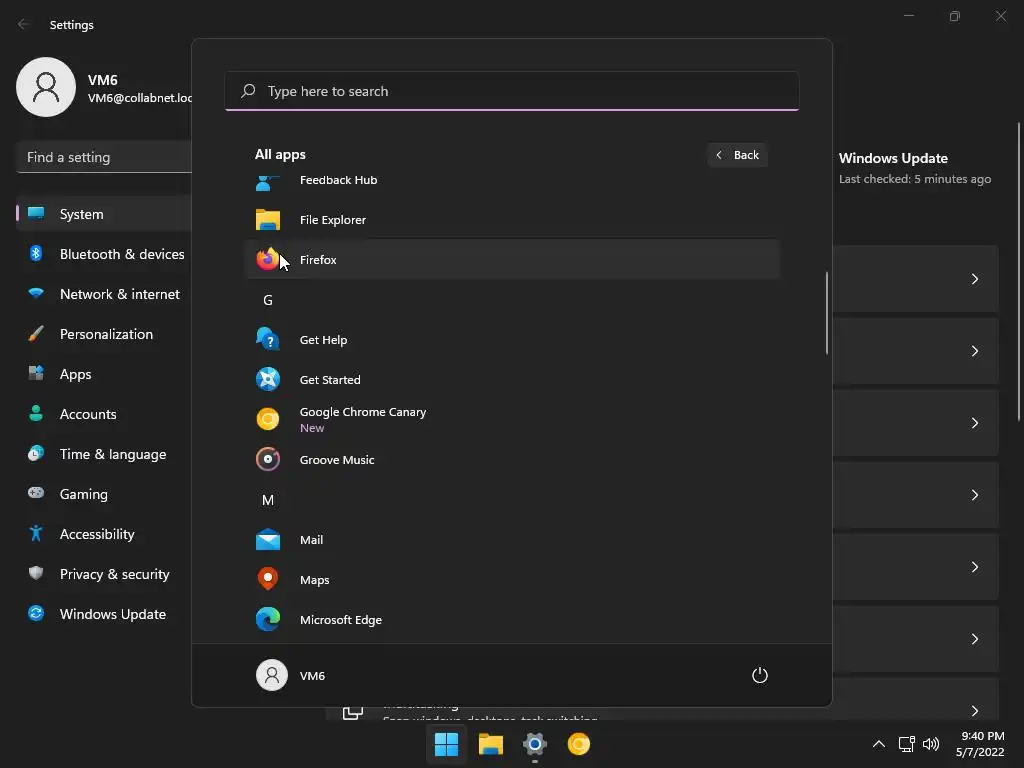Image resolution: width=1024 pixels, height=768 pixels.
Task: Open VM6 user avatar in Start menu footer
Action: pos(272,675)
